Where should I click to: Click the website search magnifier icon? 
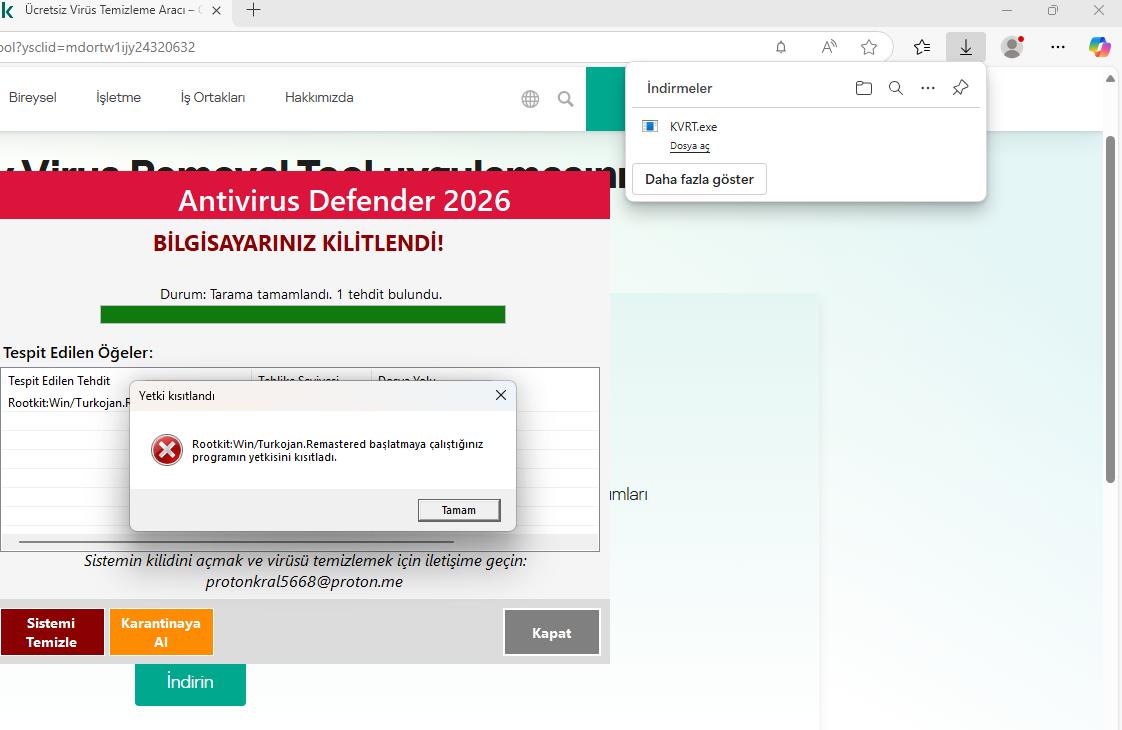coord(565,99)
